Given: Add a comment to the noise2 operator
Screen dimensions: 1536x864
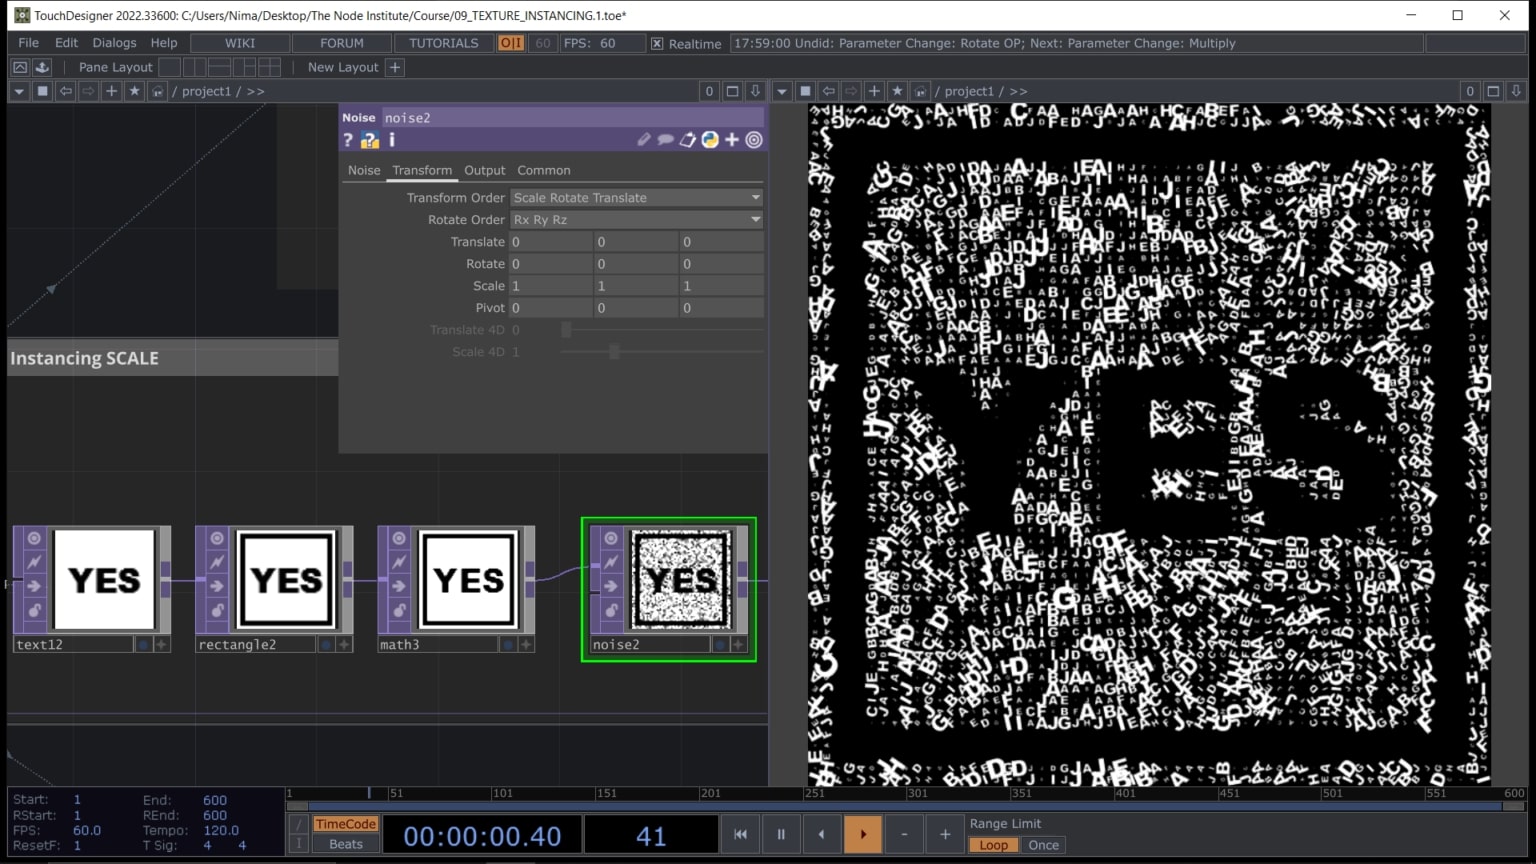Looking at the screenshot, I should coord(666,140).
